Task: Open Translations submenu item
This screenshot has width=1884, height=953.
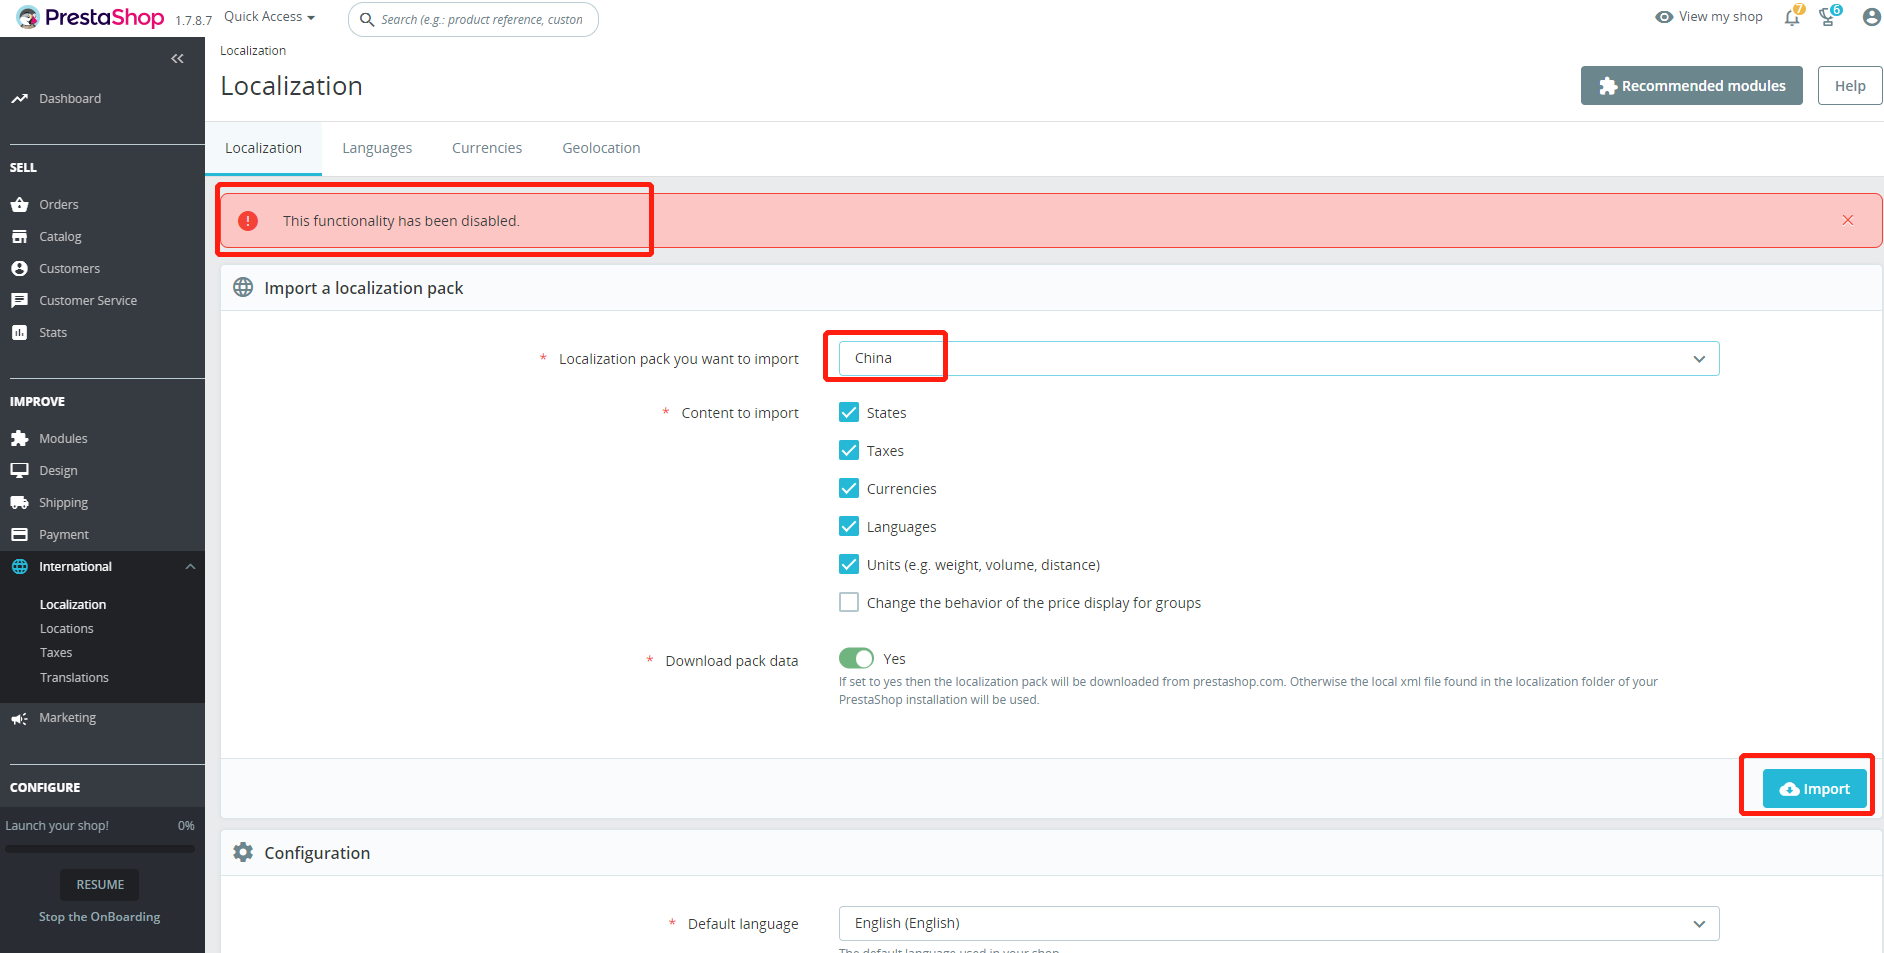Action: coord(74,677)
